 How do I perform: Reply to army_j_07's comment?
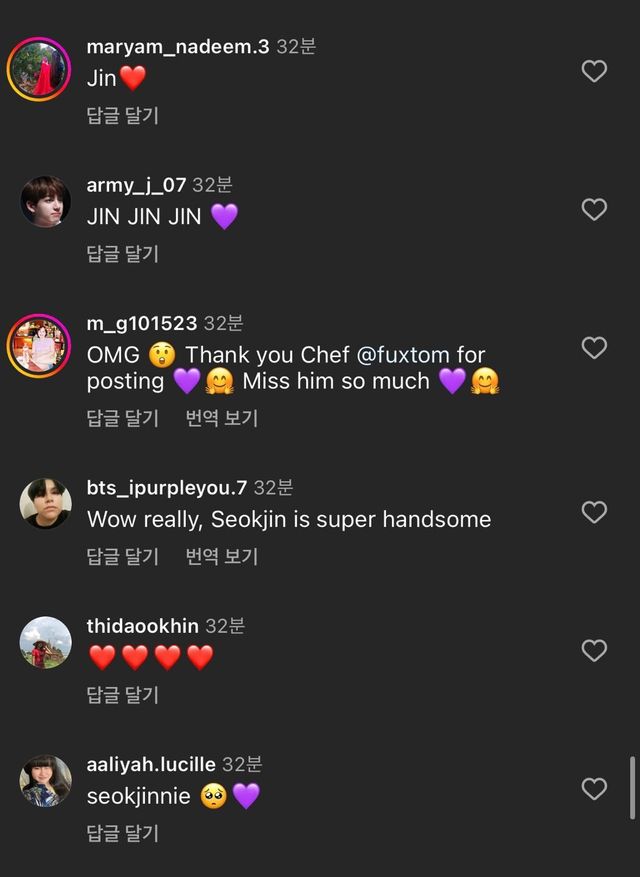tap(122, 254)
